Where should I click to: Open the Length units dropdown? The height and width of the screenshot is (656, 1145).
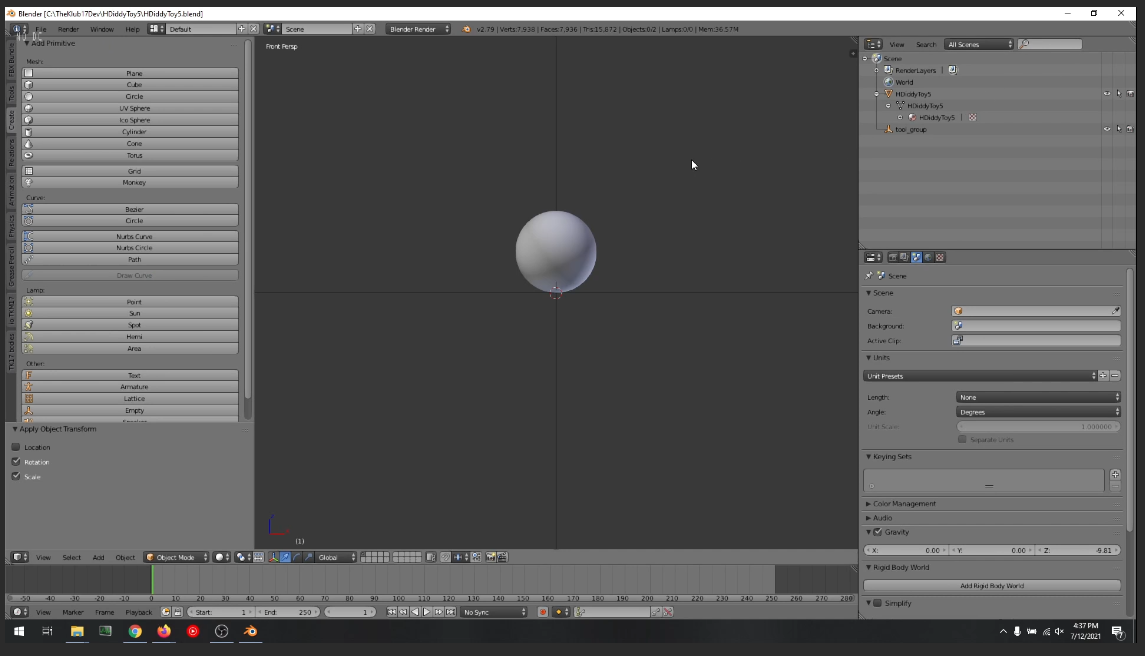[1038, 397]
